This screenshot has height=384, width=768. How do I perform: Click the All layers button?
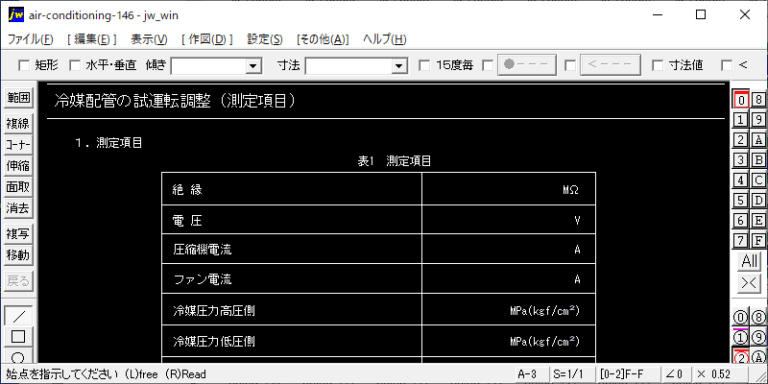[749, 262]
